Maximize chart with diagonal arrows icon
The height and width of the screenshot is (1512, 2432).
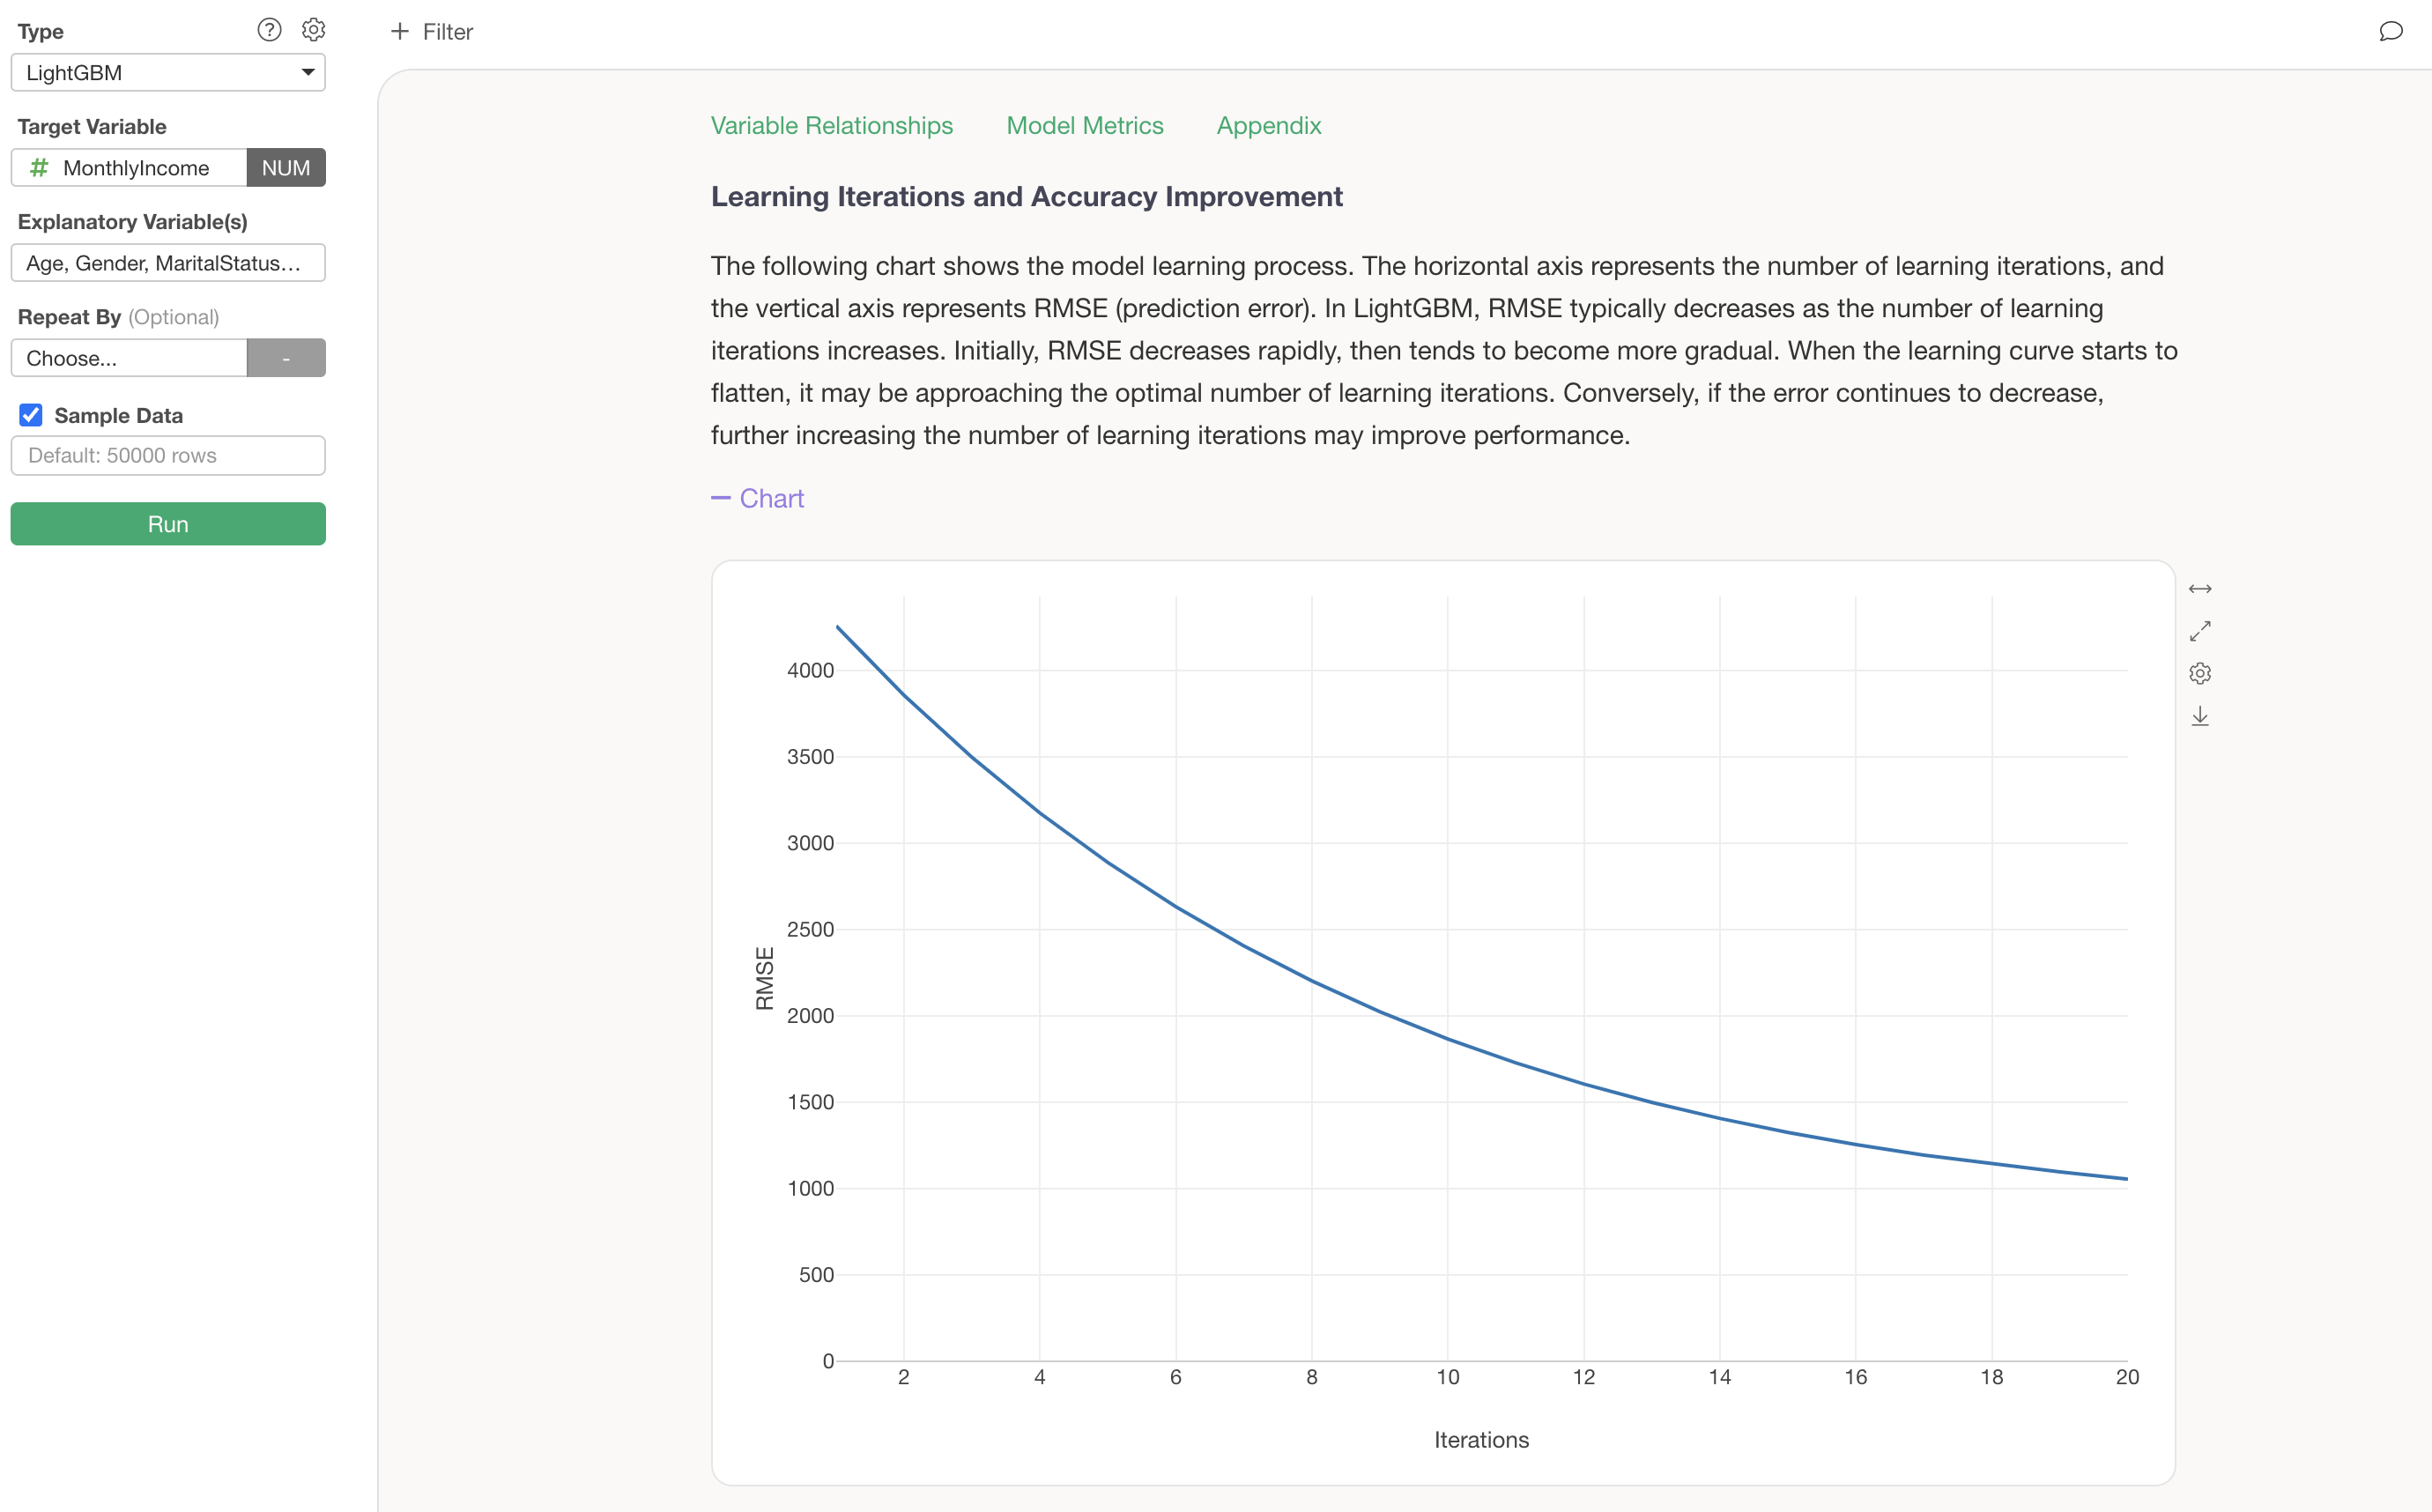coord(2199,631)
